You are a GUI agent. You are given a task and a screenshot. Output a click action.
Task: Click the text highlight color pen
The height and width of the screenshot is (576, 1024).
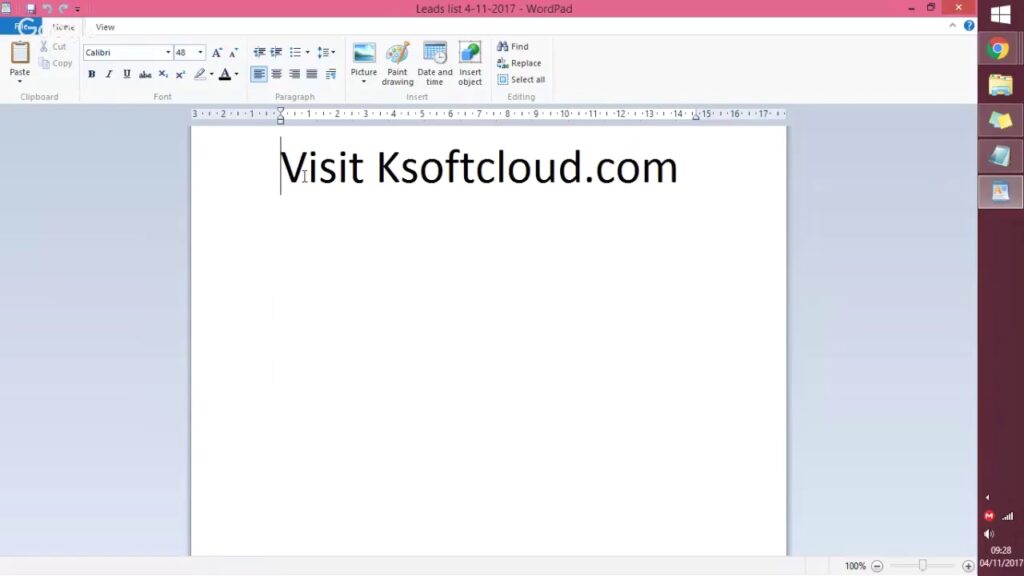(200, 74)
